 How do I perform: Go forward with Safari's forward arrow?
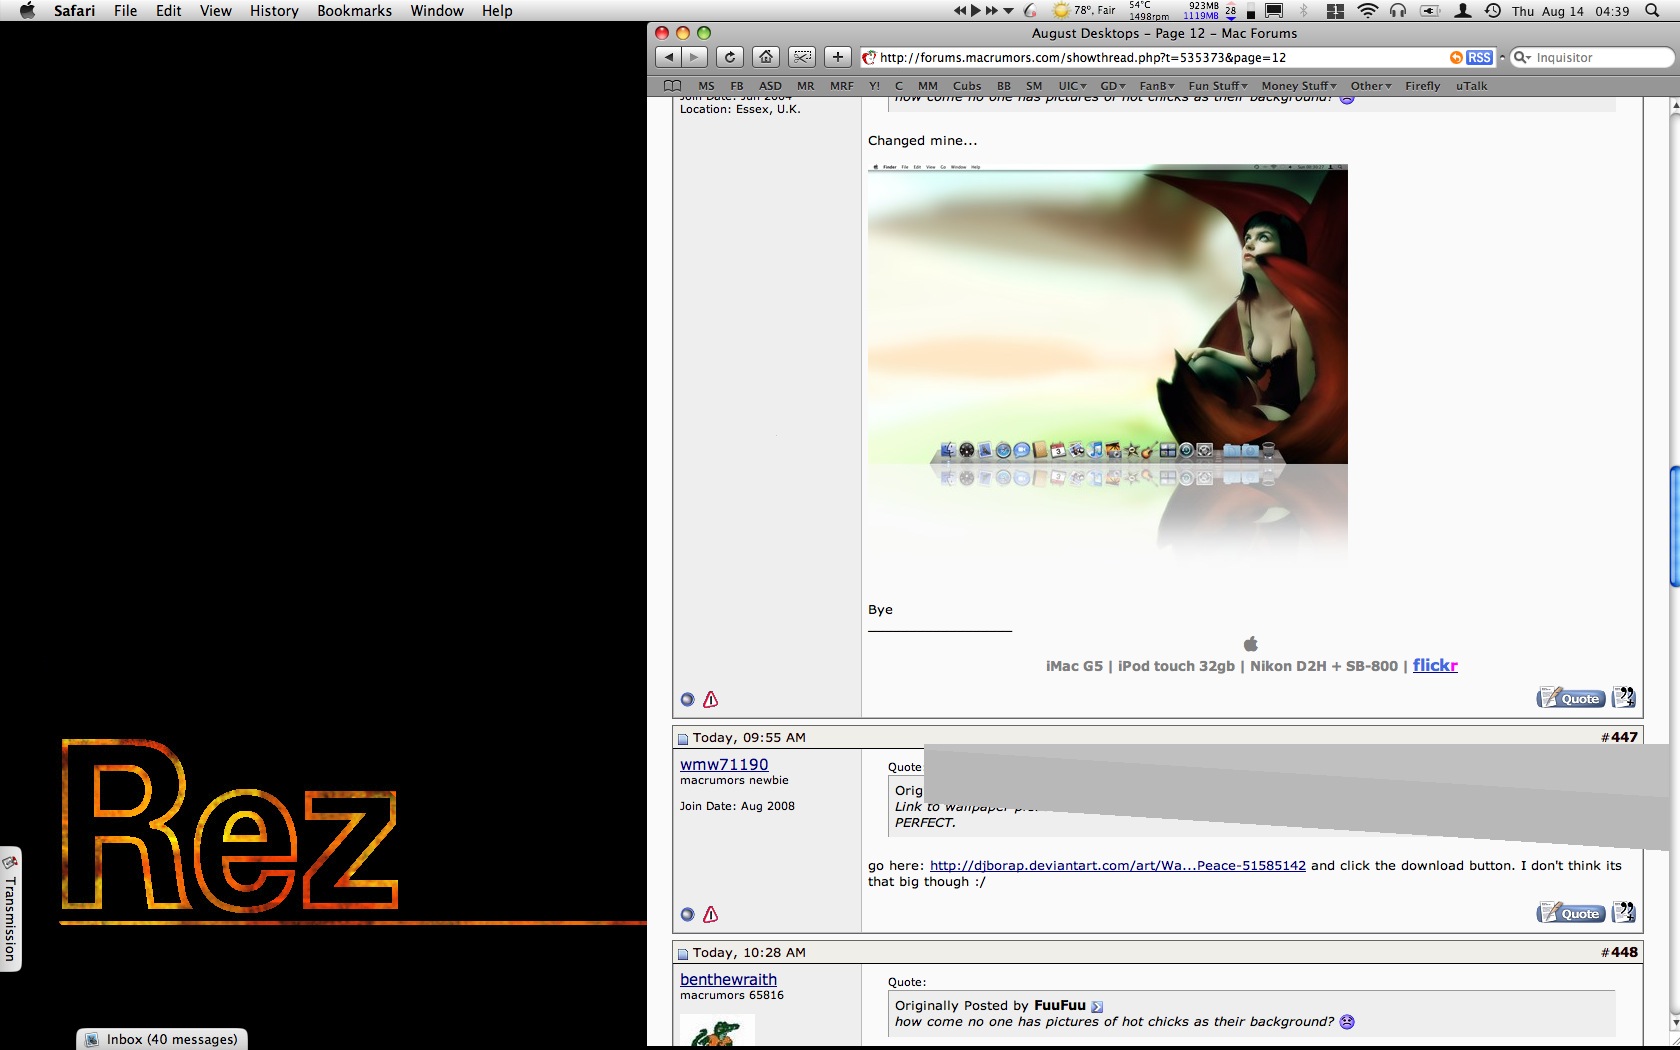coord(694,57)
